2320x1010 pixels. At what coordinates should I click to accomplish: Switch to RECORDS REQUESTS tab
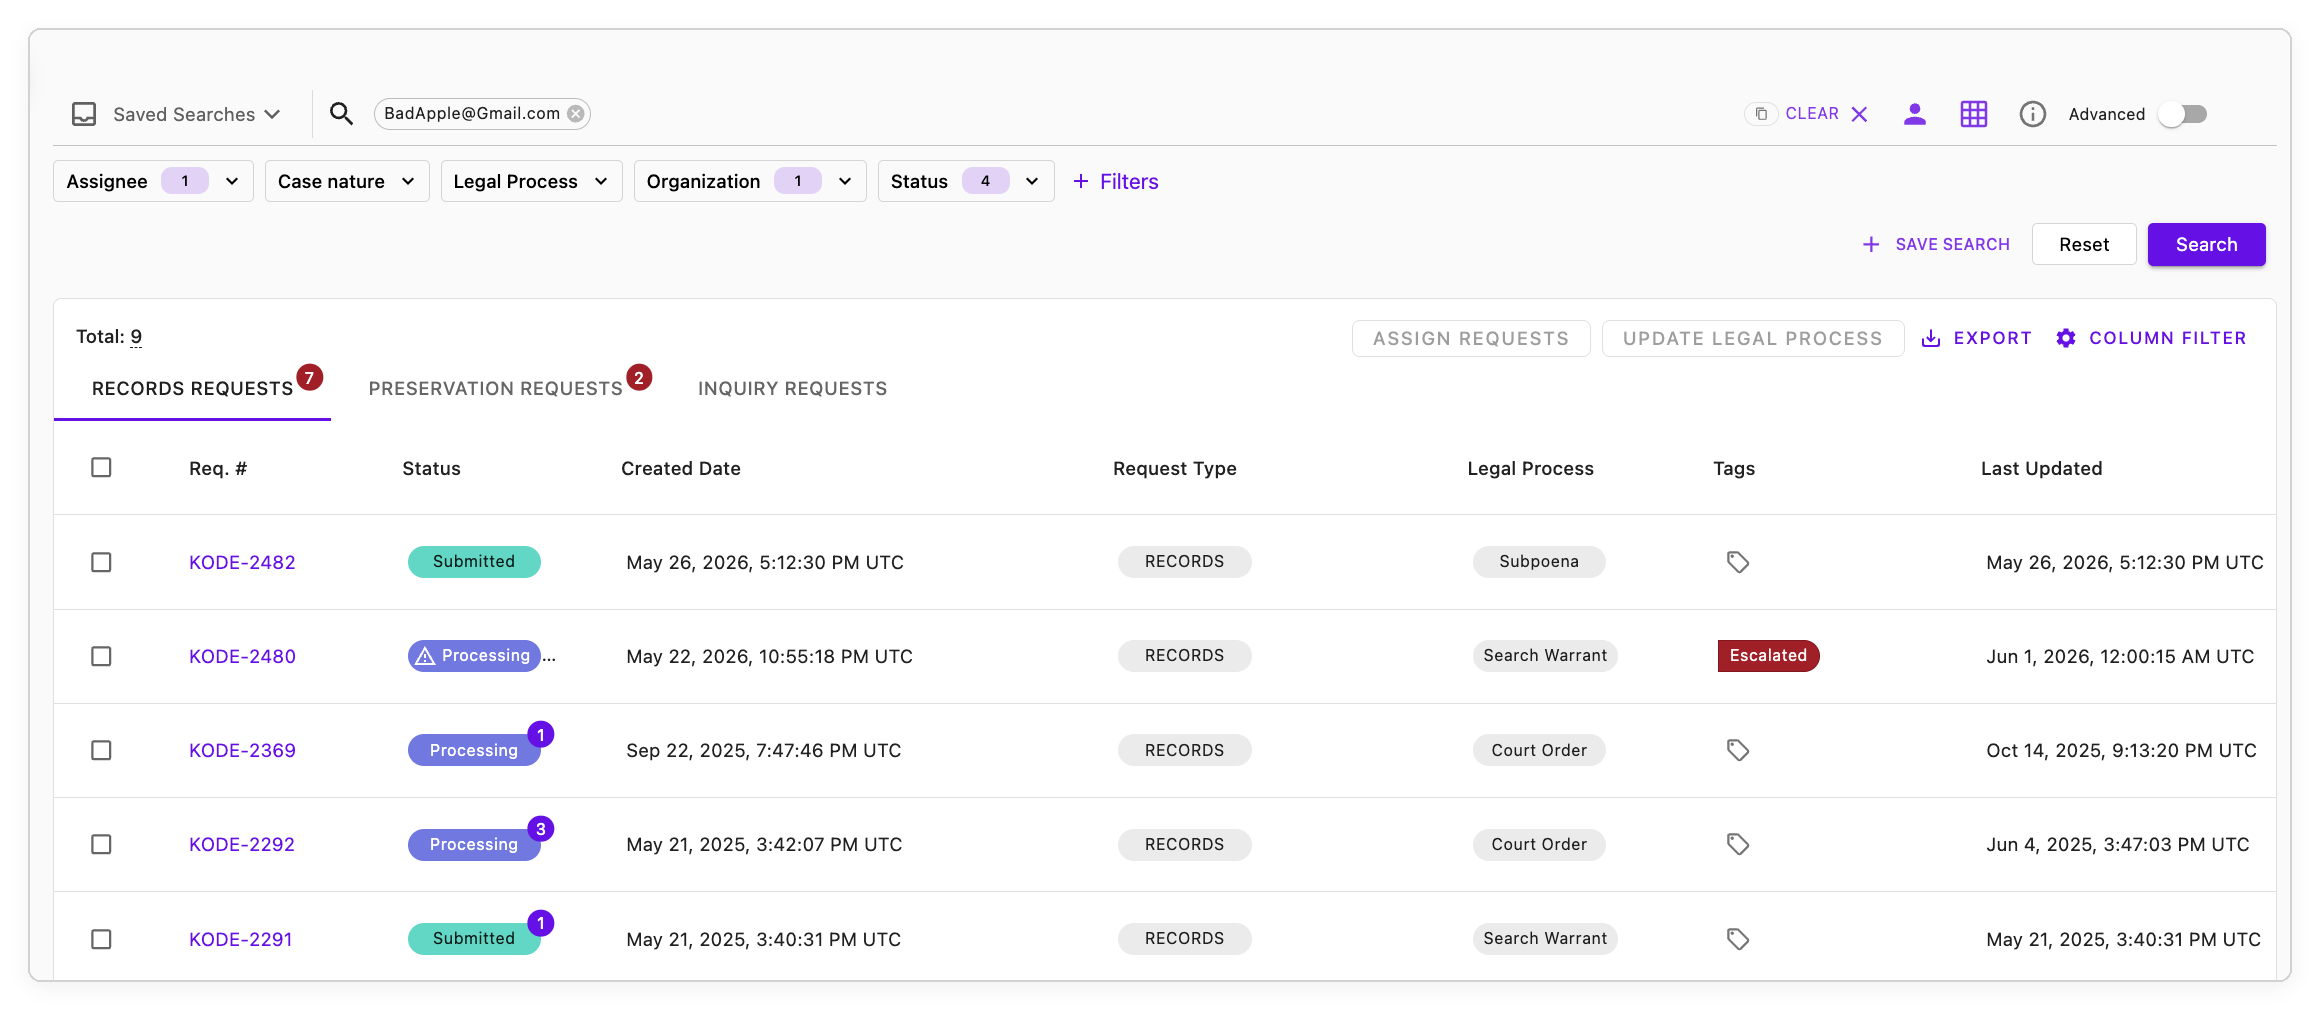tap(192, 388)
